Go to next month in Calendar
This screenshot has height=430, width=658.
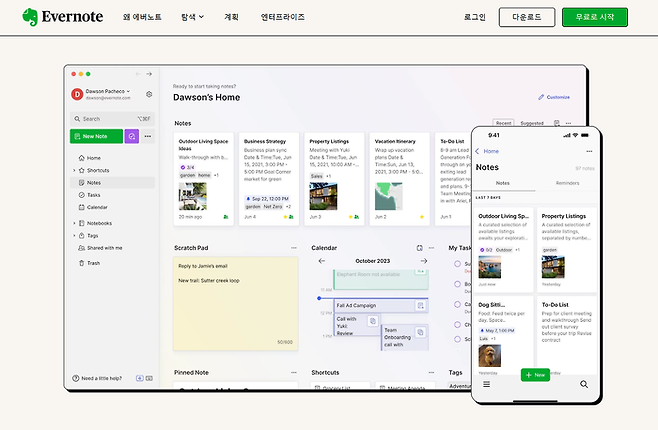click(424, 261)
